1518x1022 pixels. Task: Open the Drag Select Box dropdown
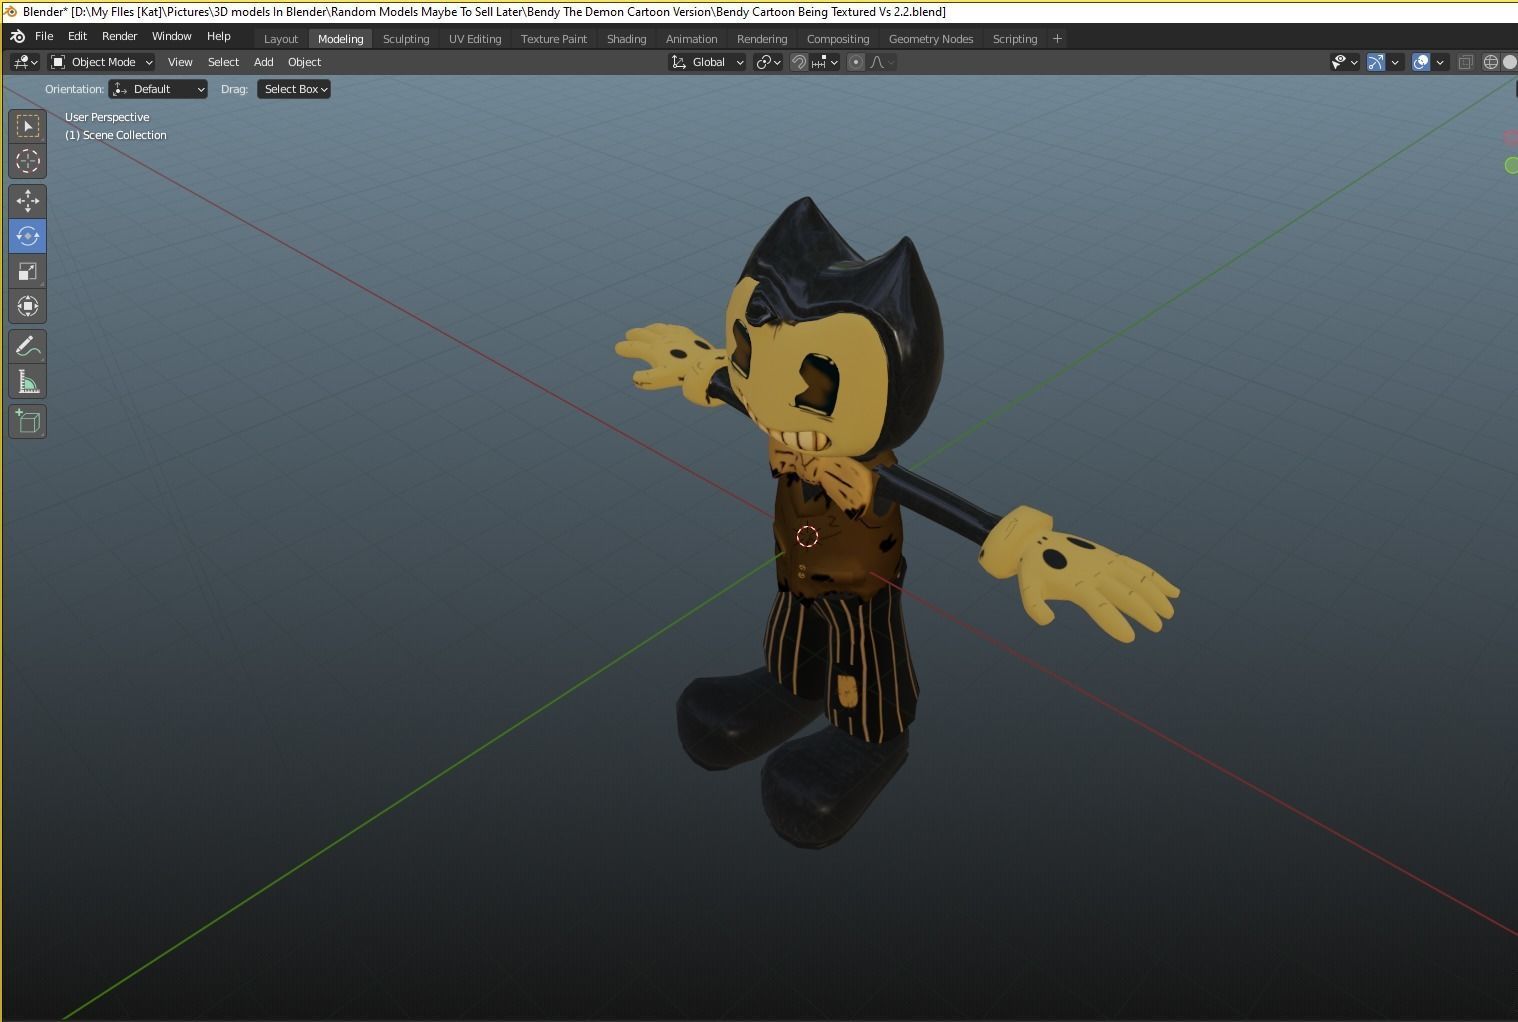point(294,89)
